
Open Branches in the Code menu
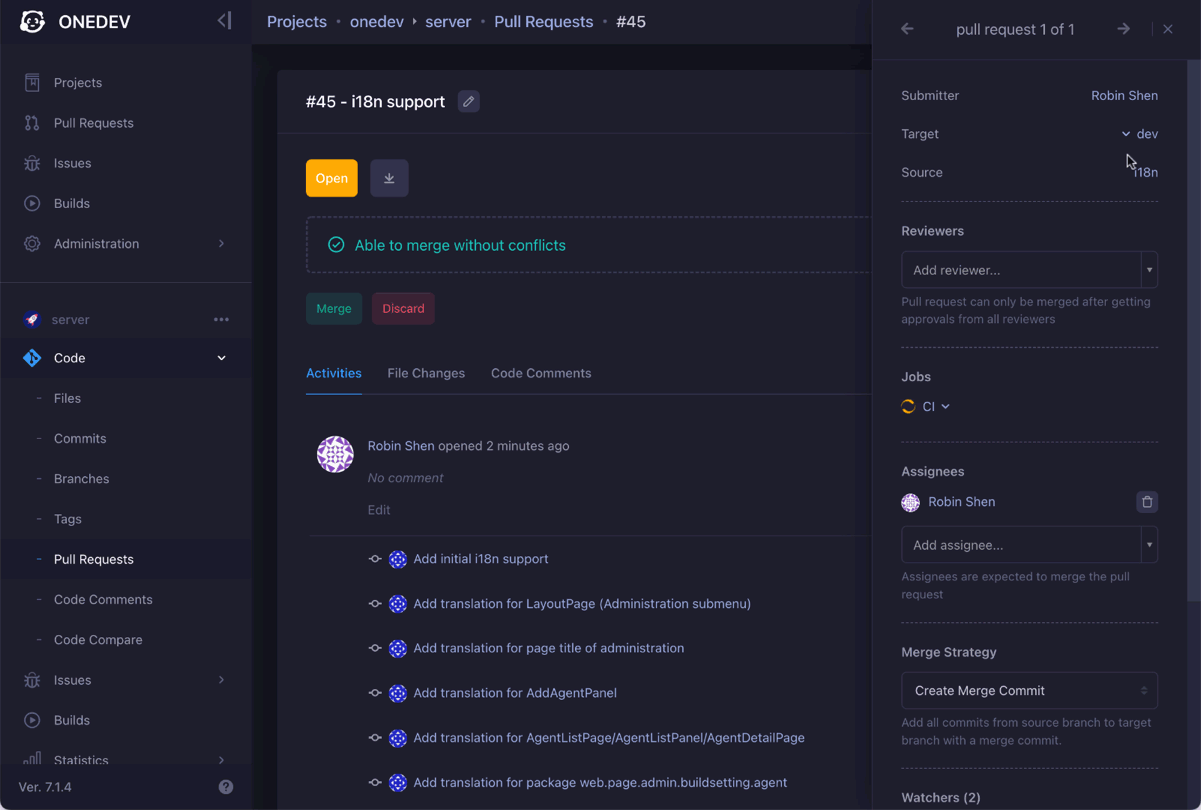tap(82, 479)
